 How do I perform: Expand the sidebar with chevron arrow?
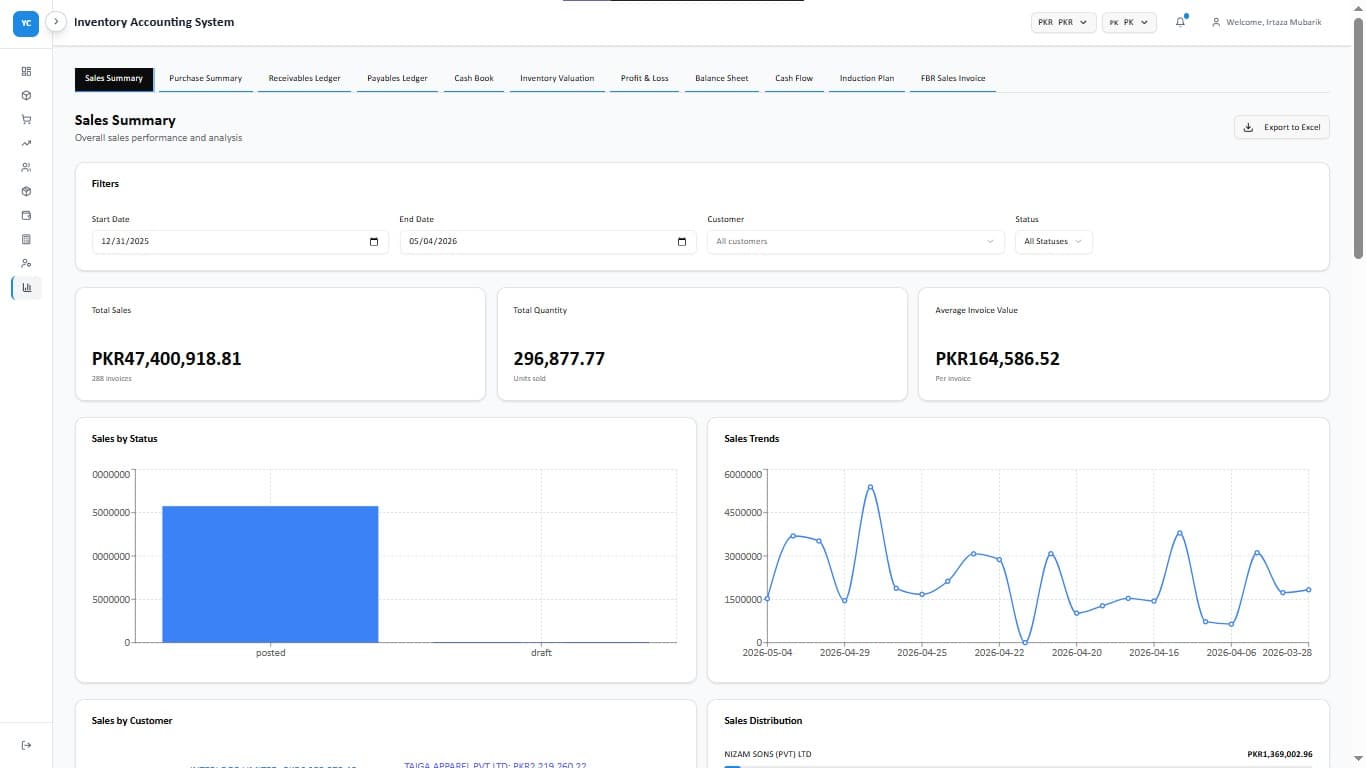tap(56, 21)
